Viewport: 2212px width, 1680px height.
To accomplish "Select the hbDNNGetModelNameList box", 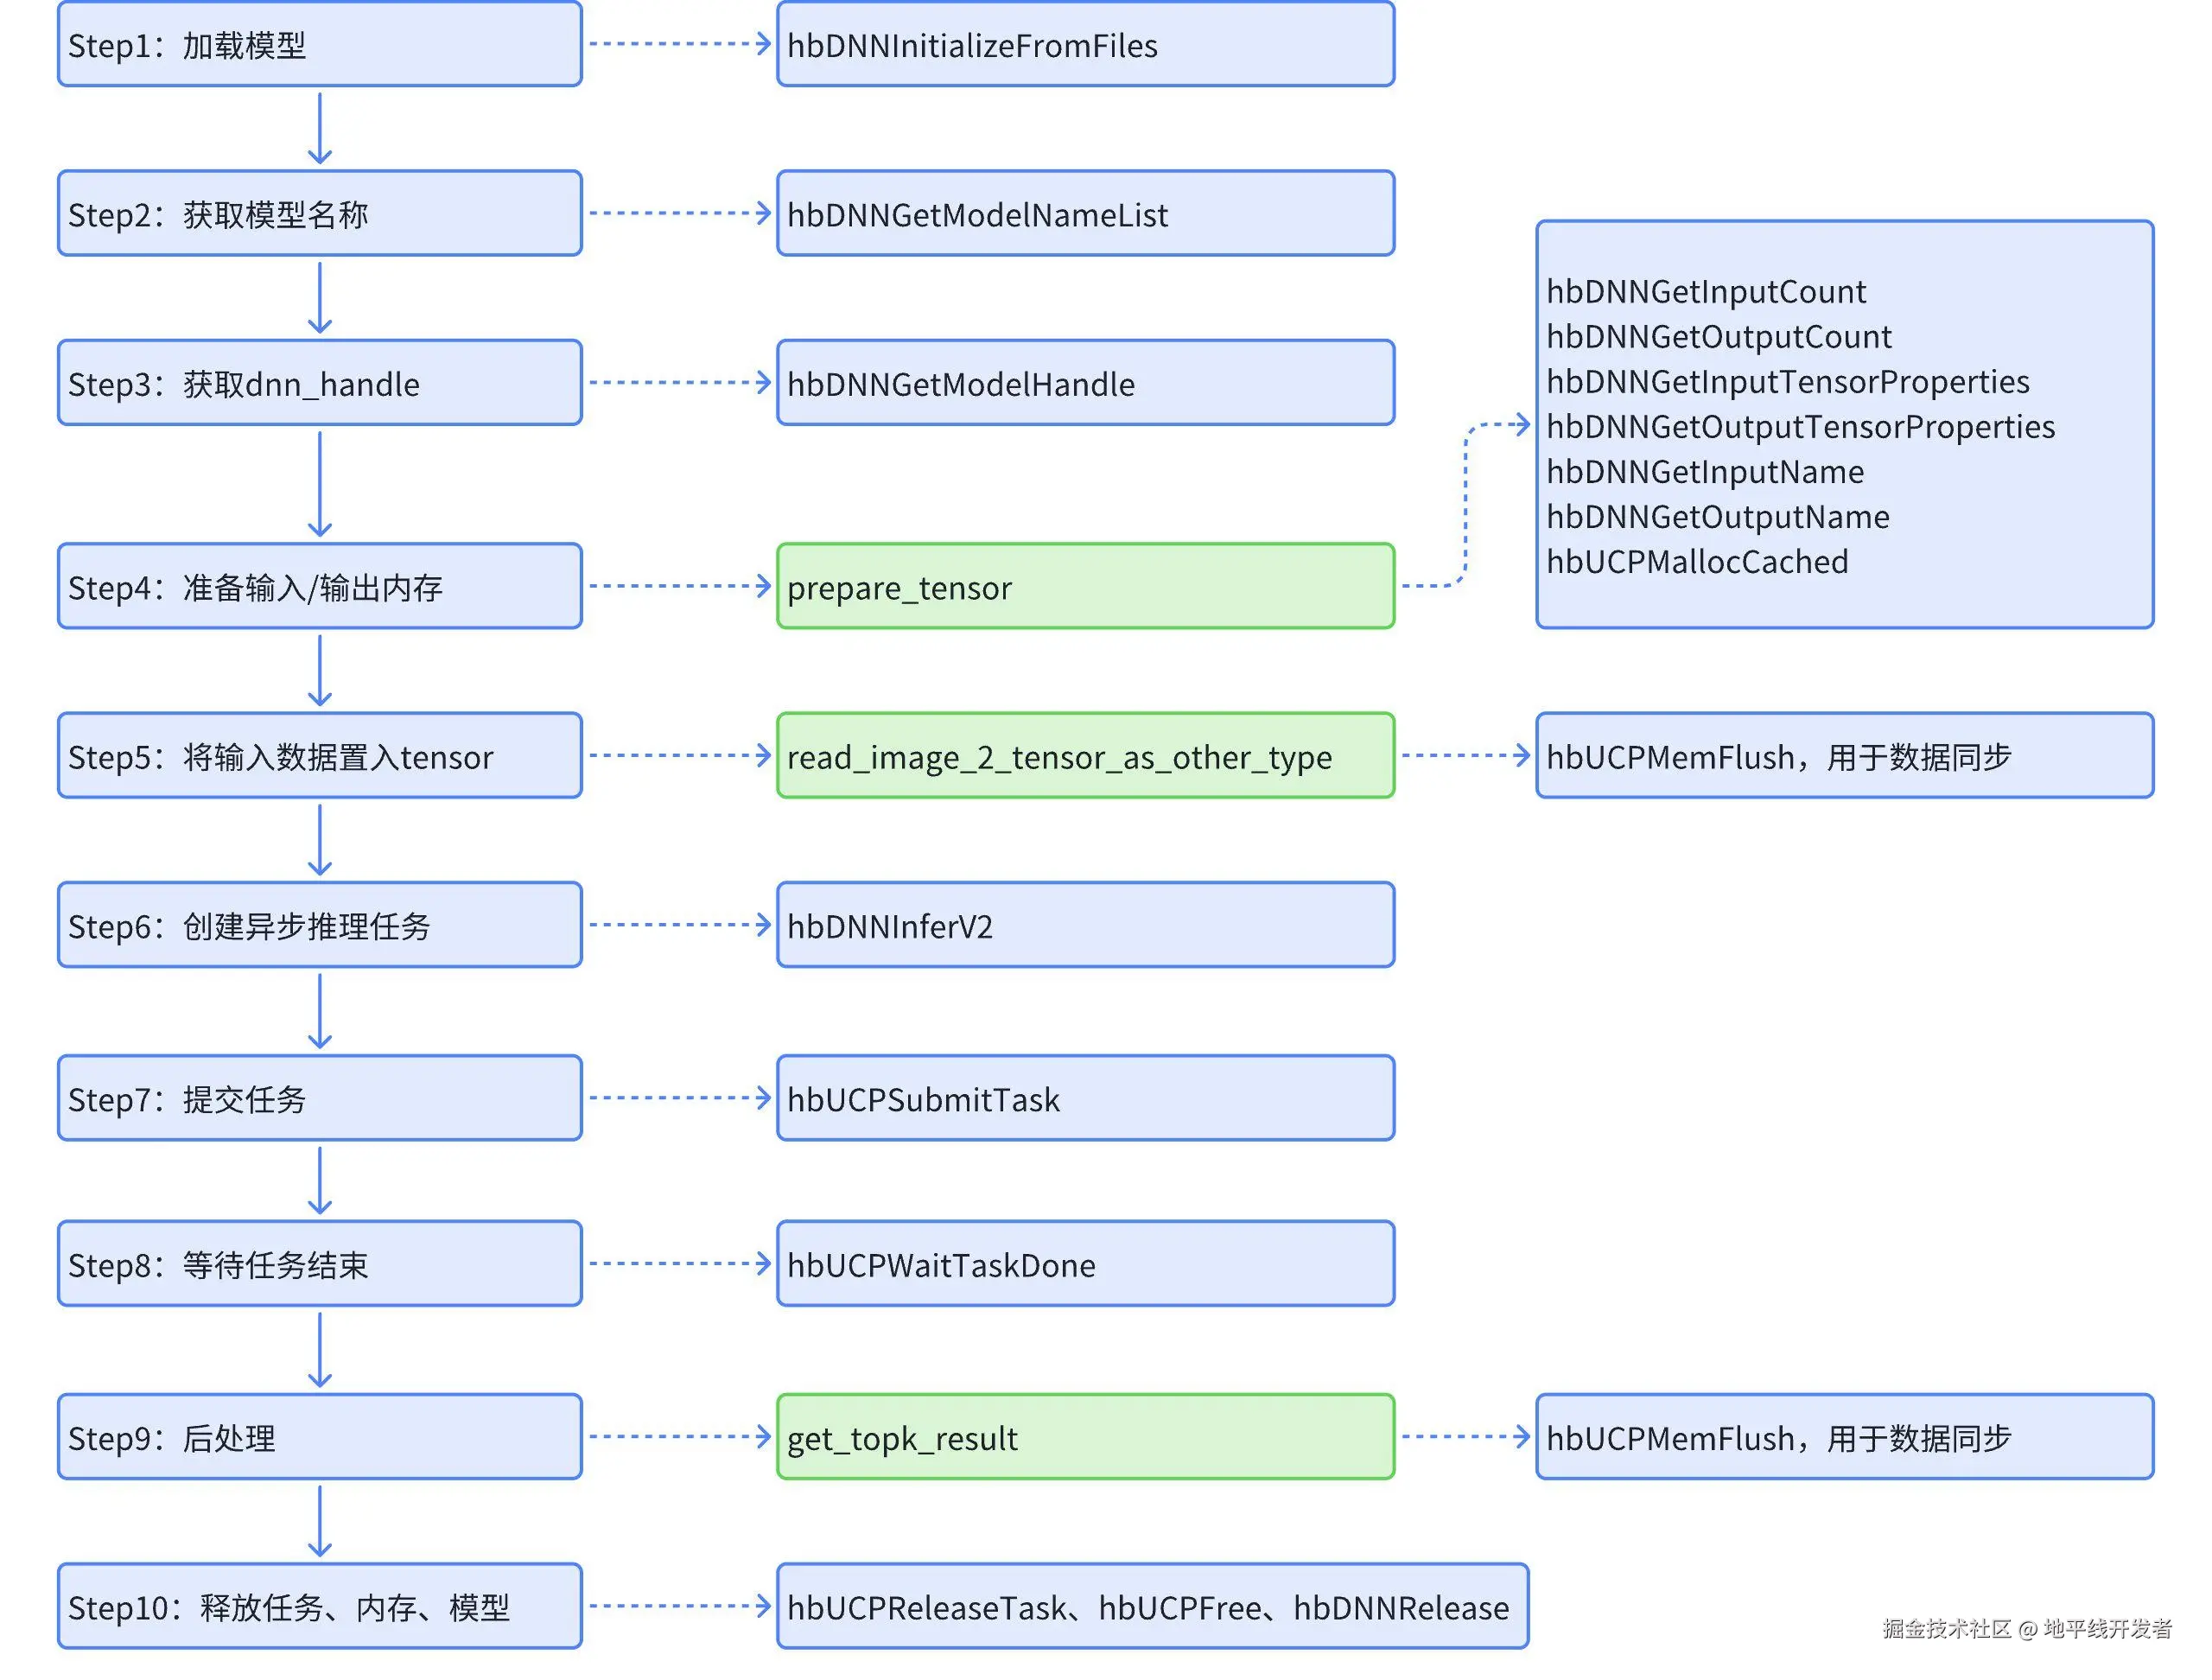I will [x=1085, y=214].
